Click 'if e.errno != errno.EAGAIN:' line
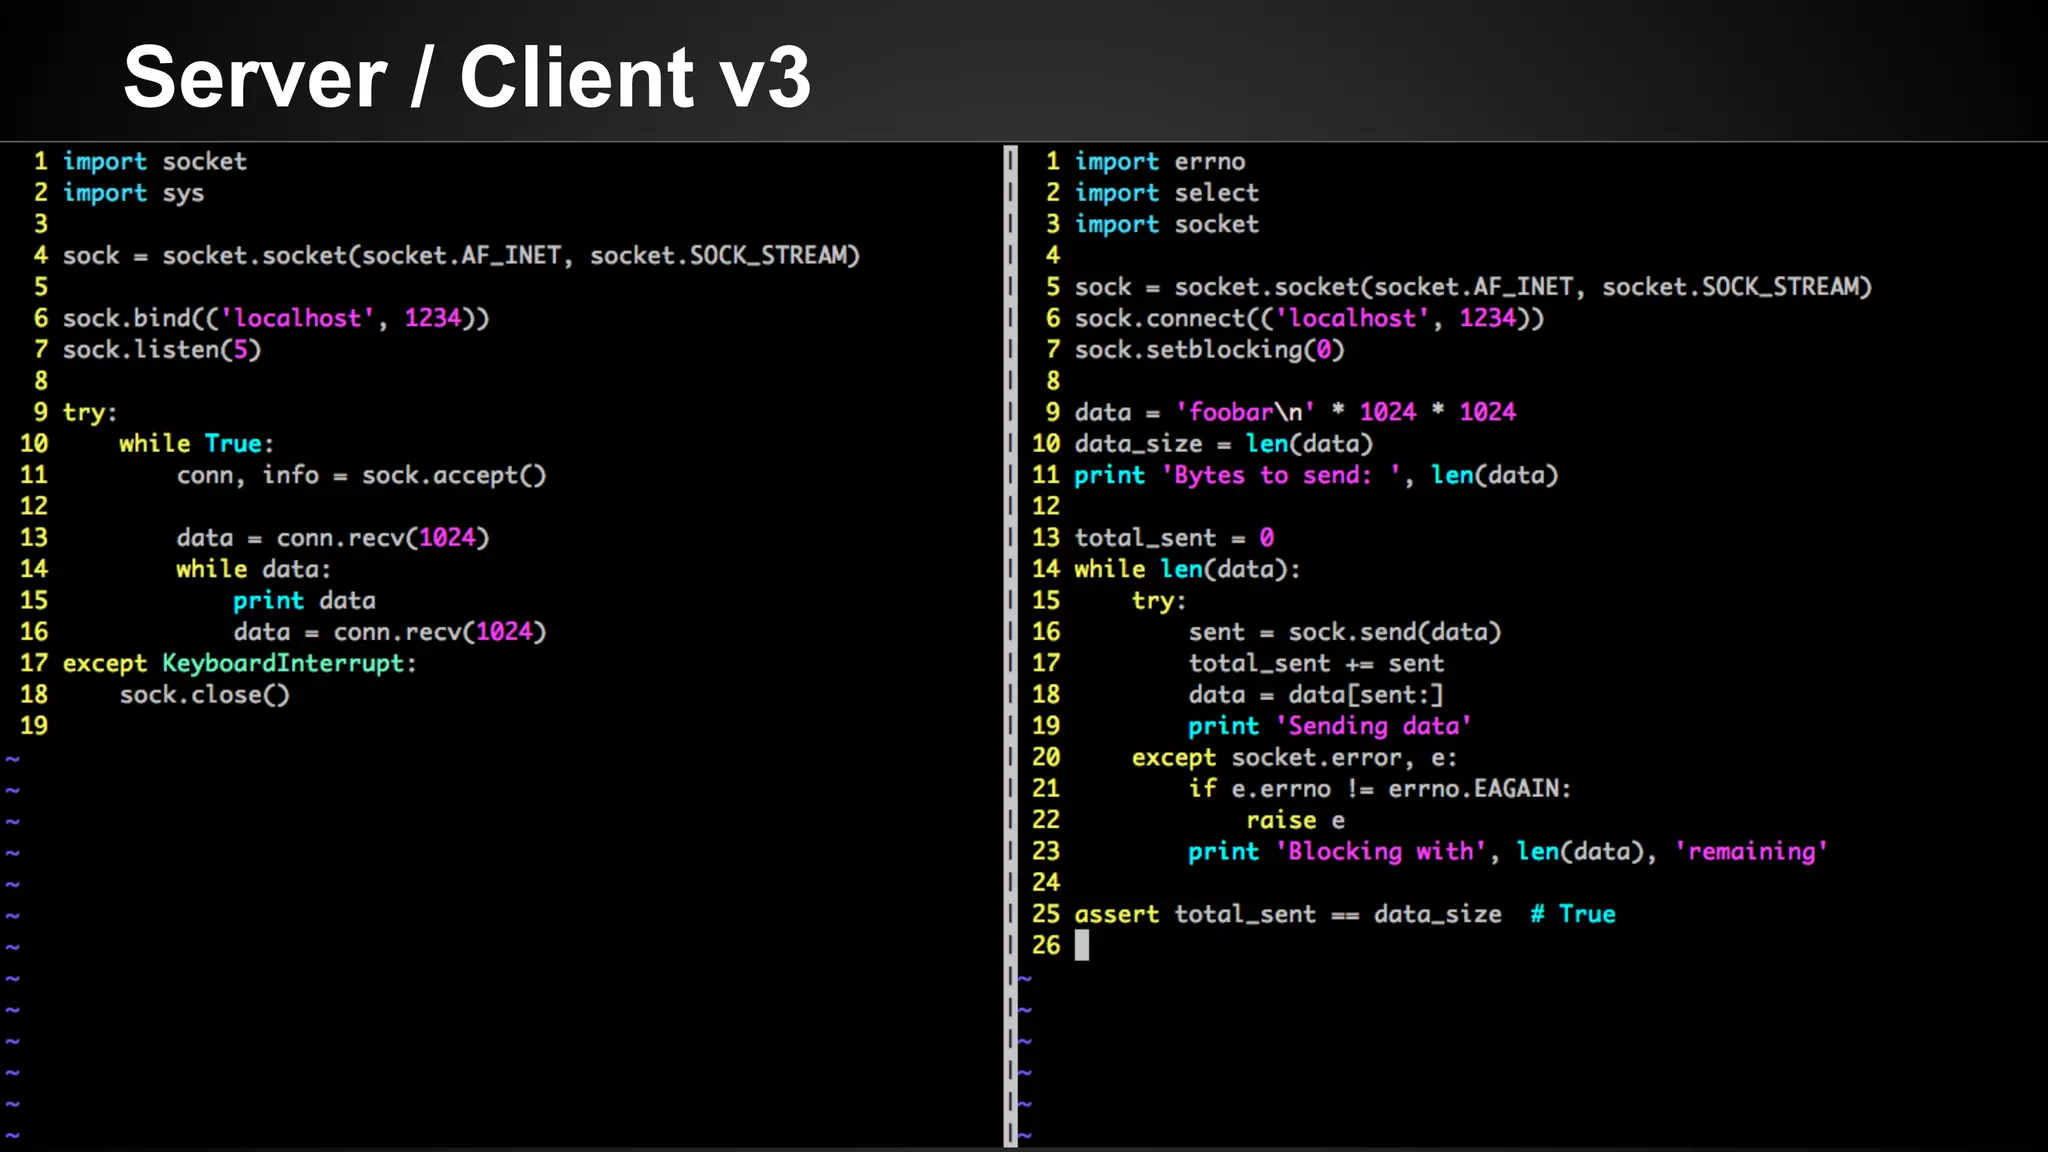This screenshot has height=1152, width=2048. pyautogui.click(x=1380, y=789)
